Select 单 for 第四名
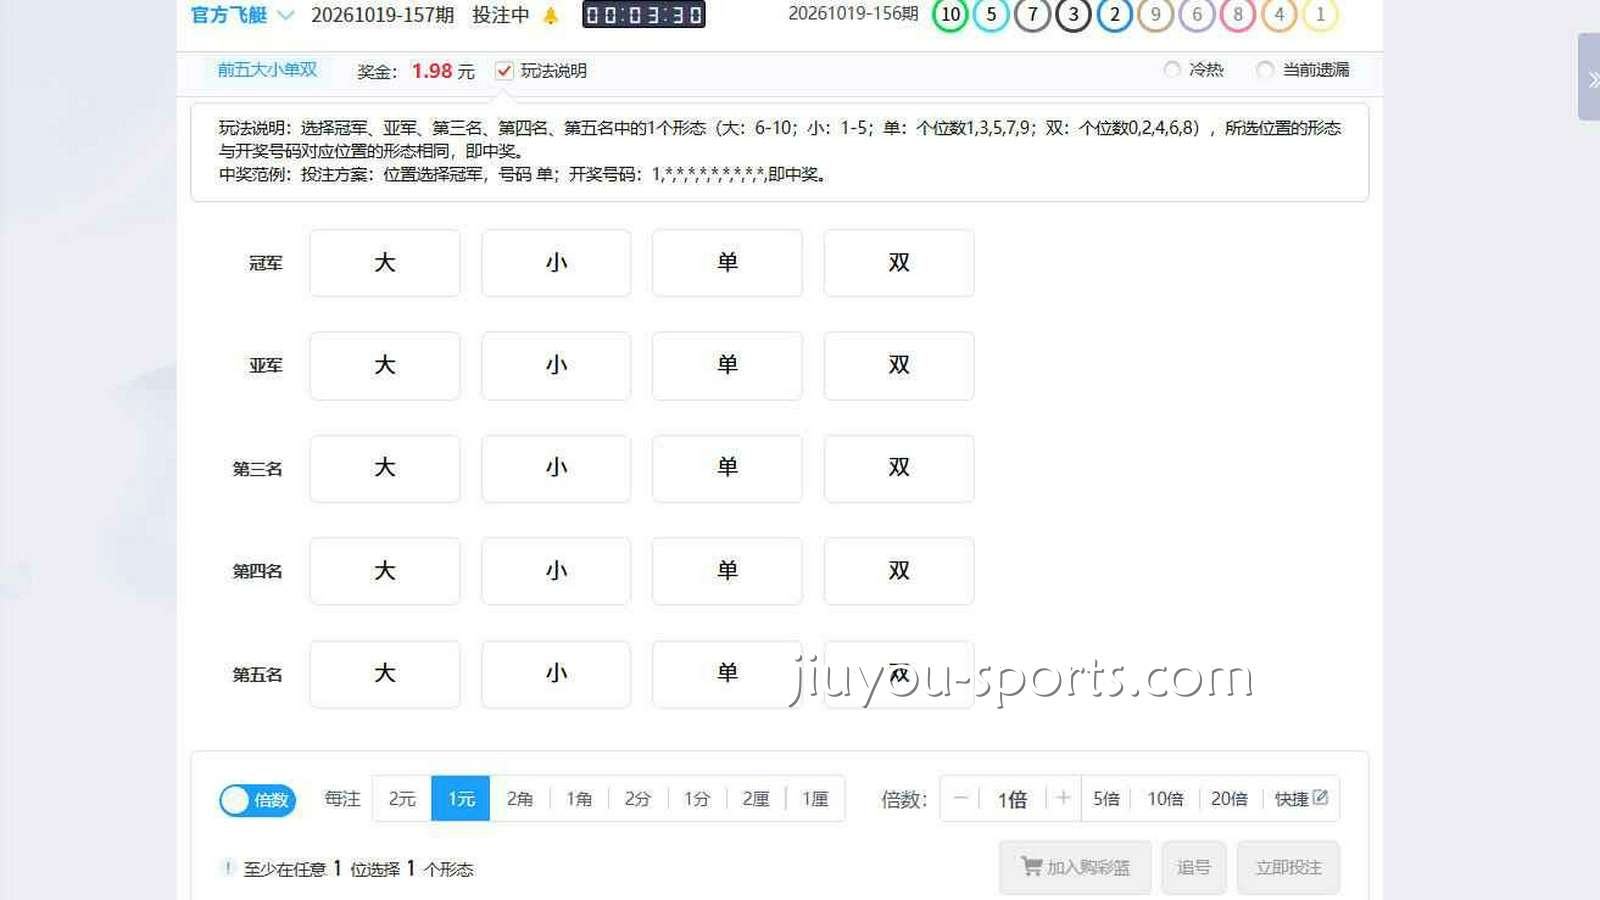 click(727, 571)
